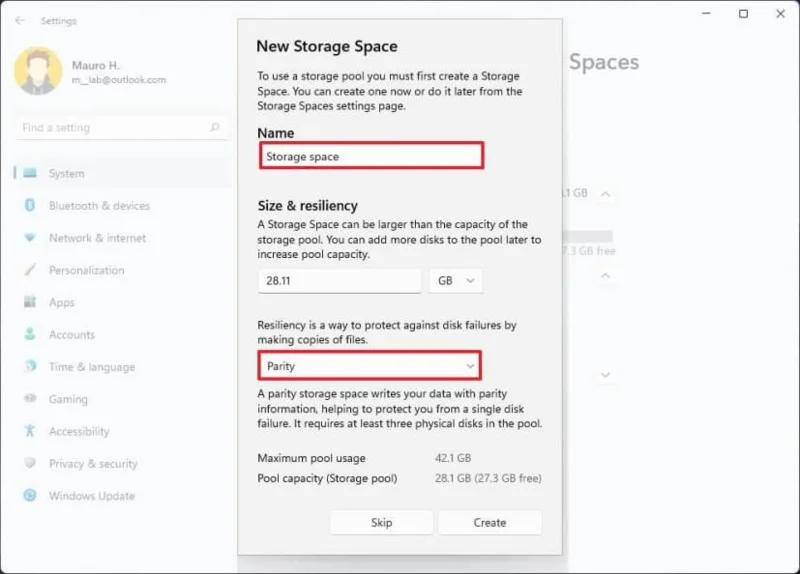This screenshot has width=800, height=574.
Task: Click the pool usage bar behind dialog
Action: point(587,236)
